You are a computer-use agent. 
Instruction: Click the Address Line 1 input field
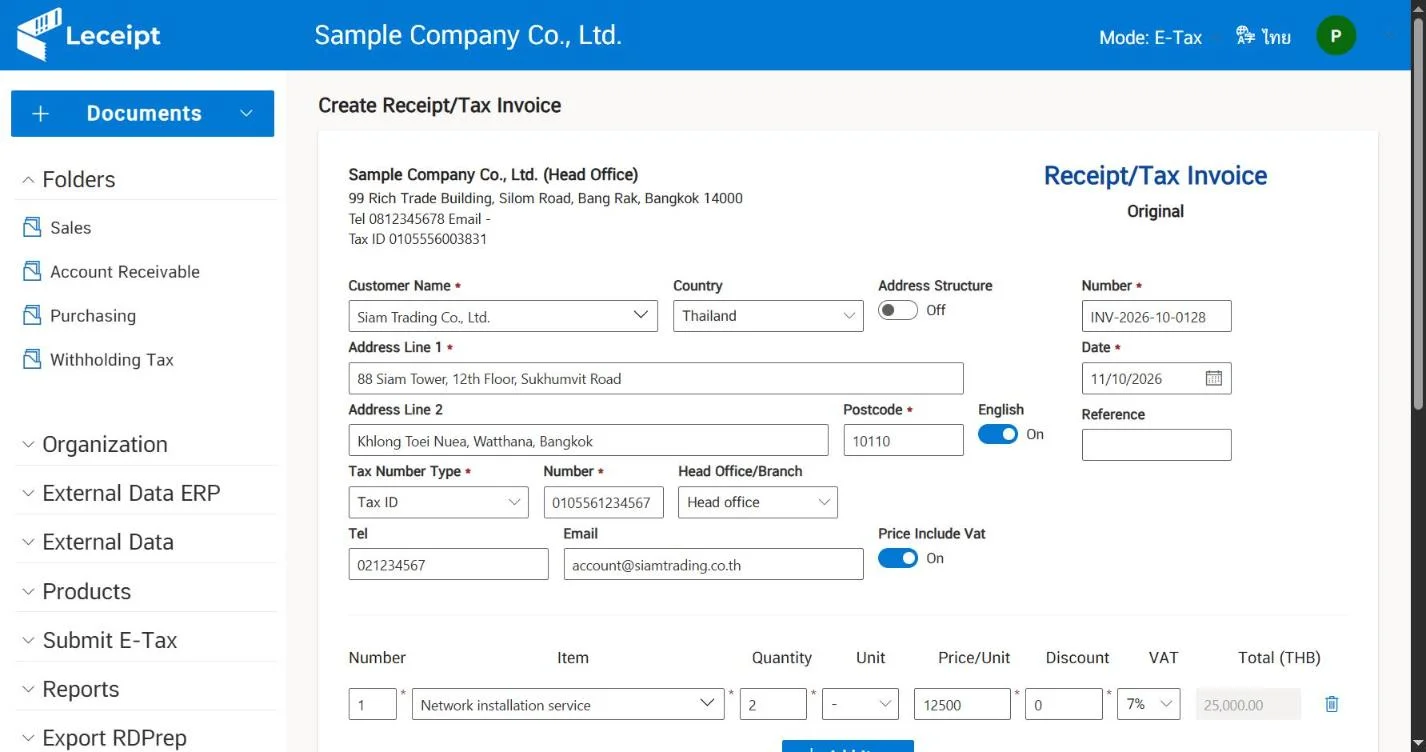pos(656,378)
